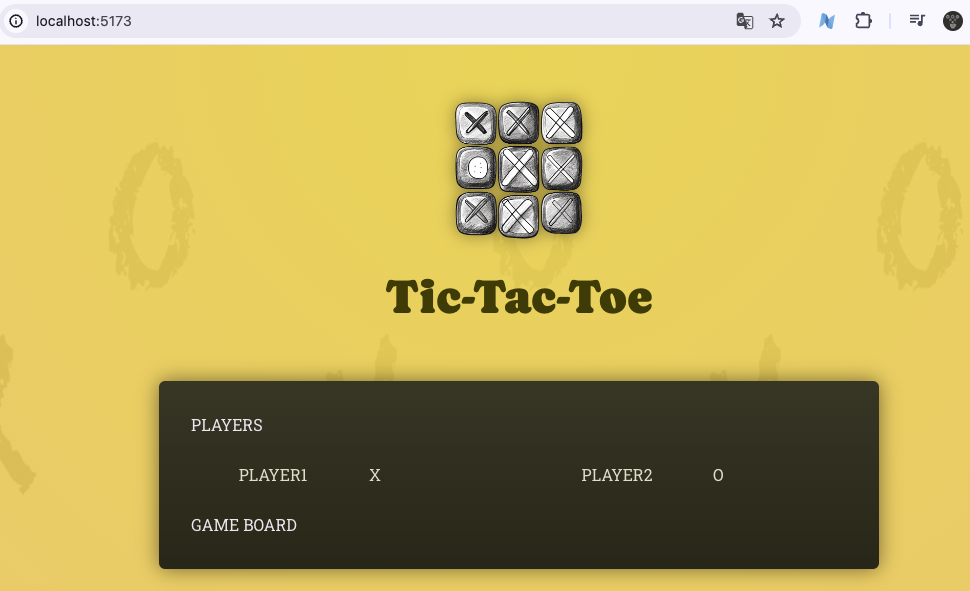This screenshot has height=591, width=970.
Task: Click the GAME BOARD label
Action: click(x=244, y=525)
